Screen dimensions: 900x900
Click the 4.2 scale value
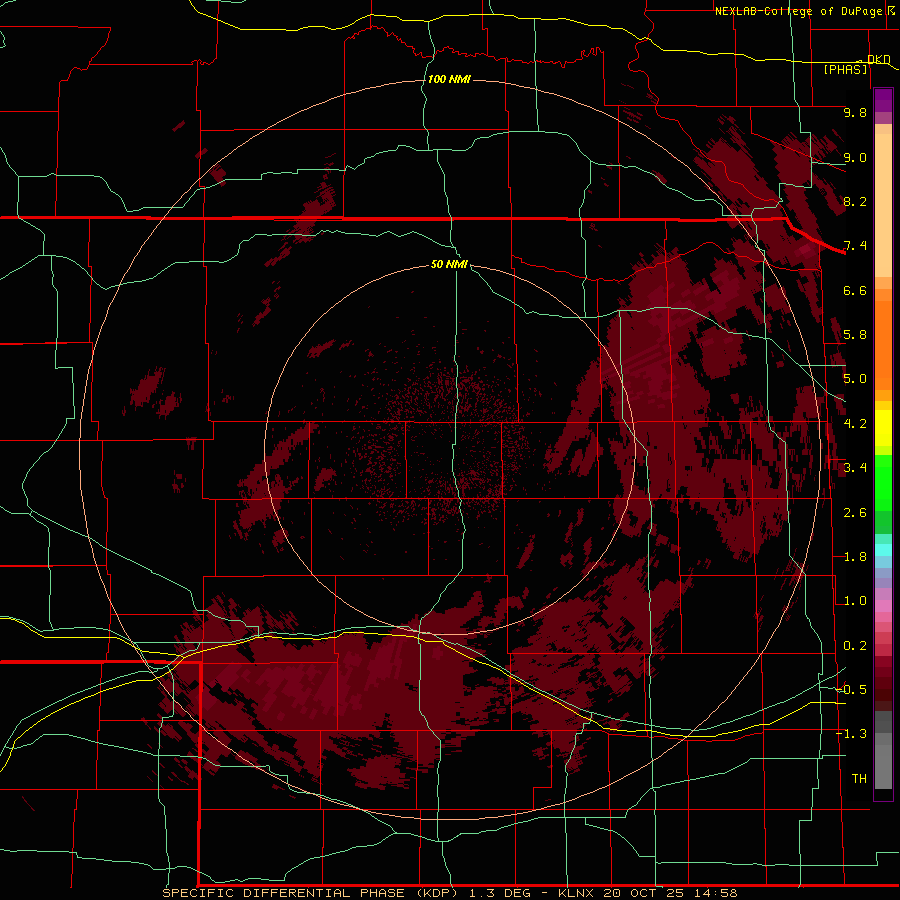[x=855, y=423]
